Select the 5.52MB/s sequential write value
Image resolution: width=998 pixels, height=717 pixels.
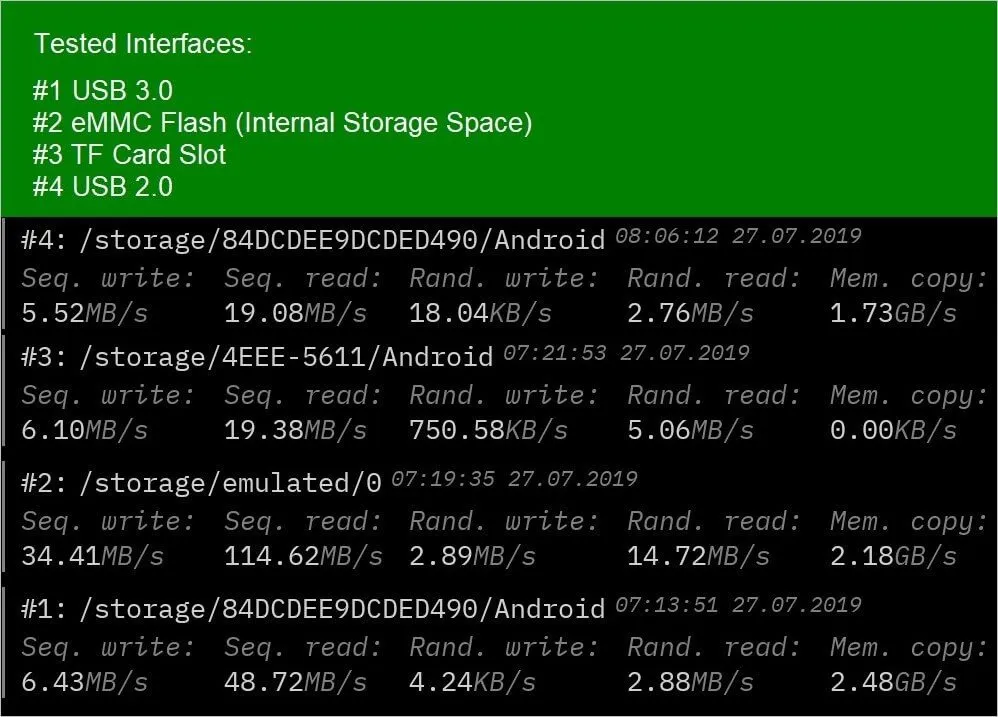click(x=85, y=313)
